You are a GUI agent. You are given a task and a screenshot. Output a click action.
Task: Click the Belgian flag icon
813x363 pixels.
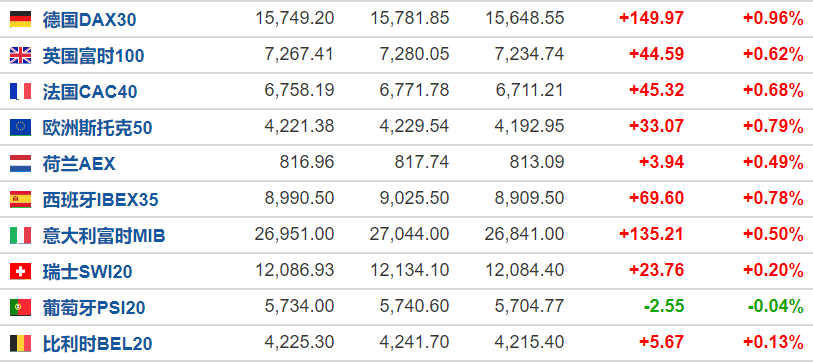pyautogui.click(x=20, y=343)
